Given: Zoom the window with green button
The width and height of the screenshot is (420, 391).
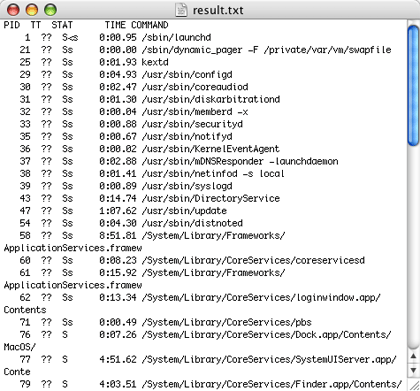Looking at the screenshot, I should tap(51, 10).
